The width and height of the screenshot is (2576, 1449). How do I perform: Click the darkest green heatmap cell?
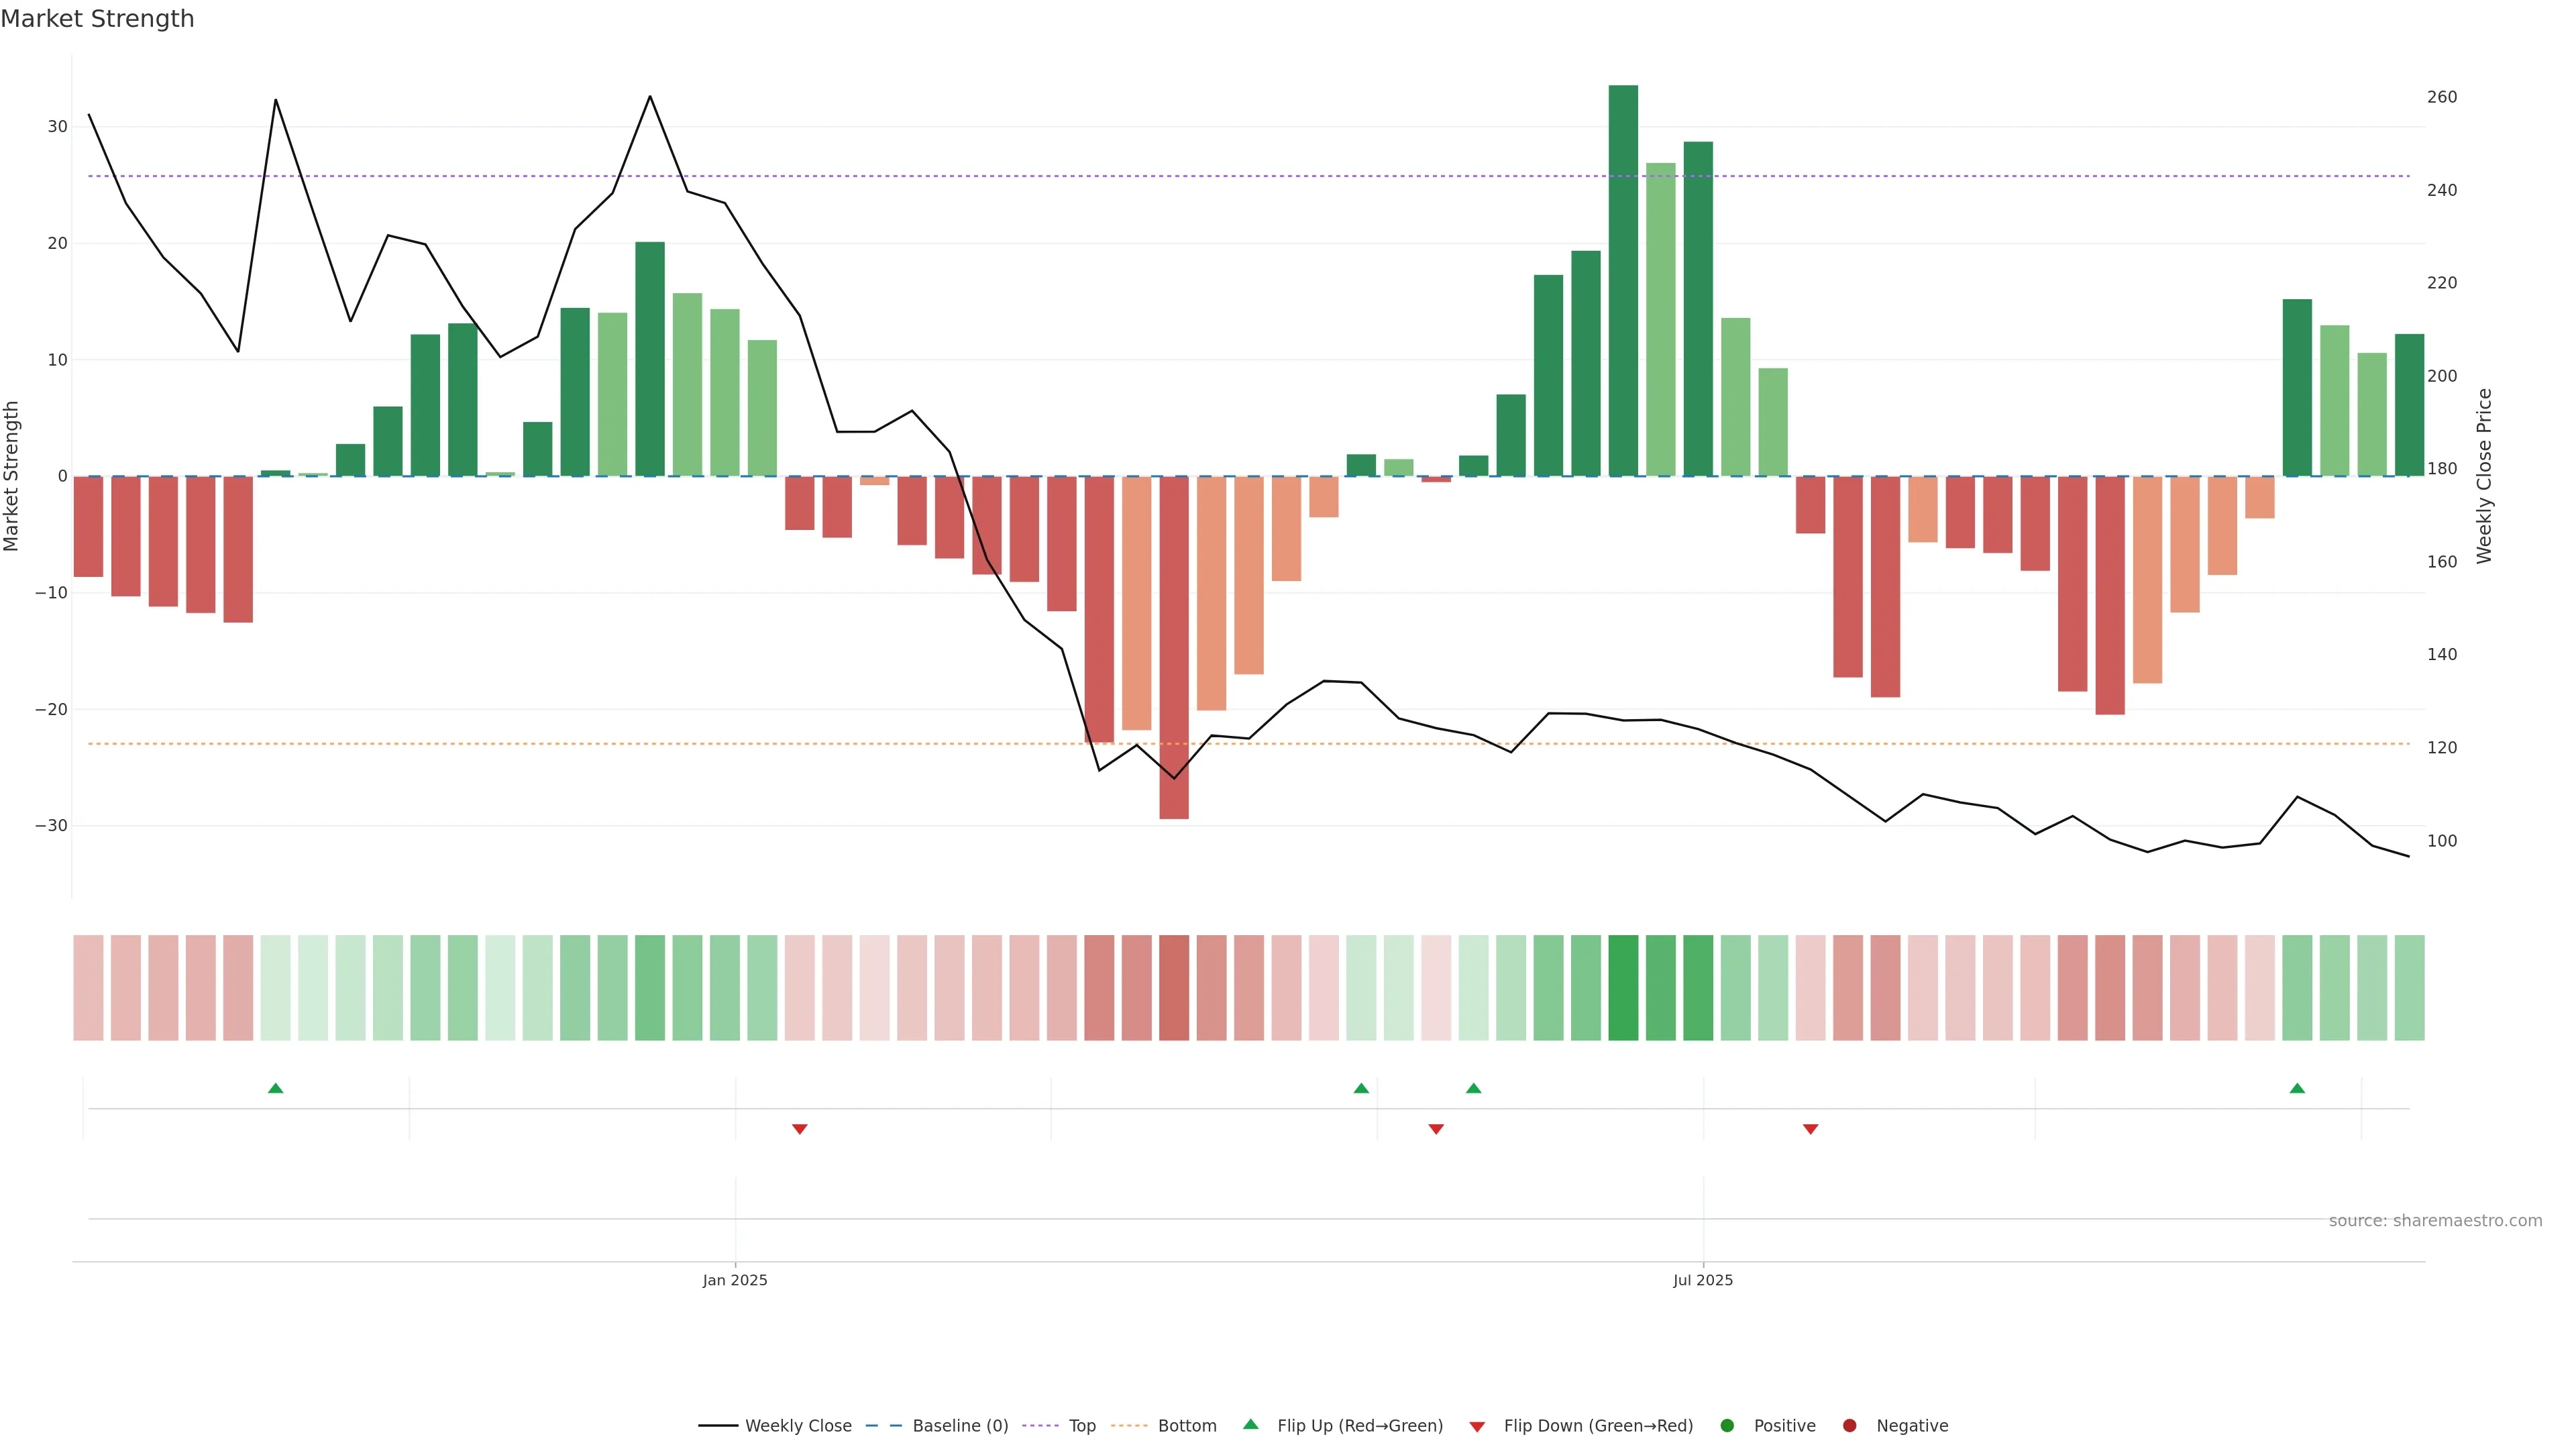(1623, 988)
